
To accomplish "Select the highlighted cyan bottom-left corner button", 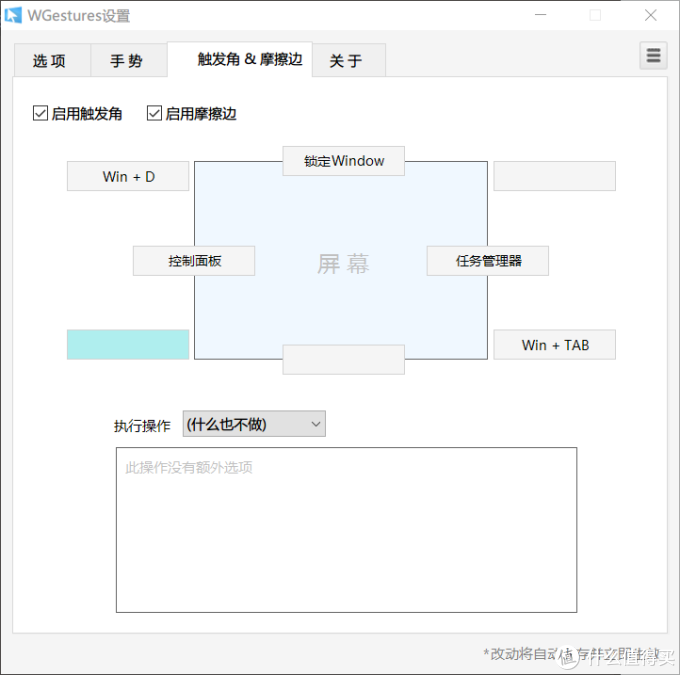I will [128, 344].
